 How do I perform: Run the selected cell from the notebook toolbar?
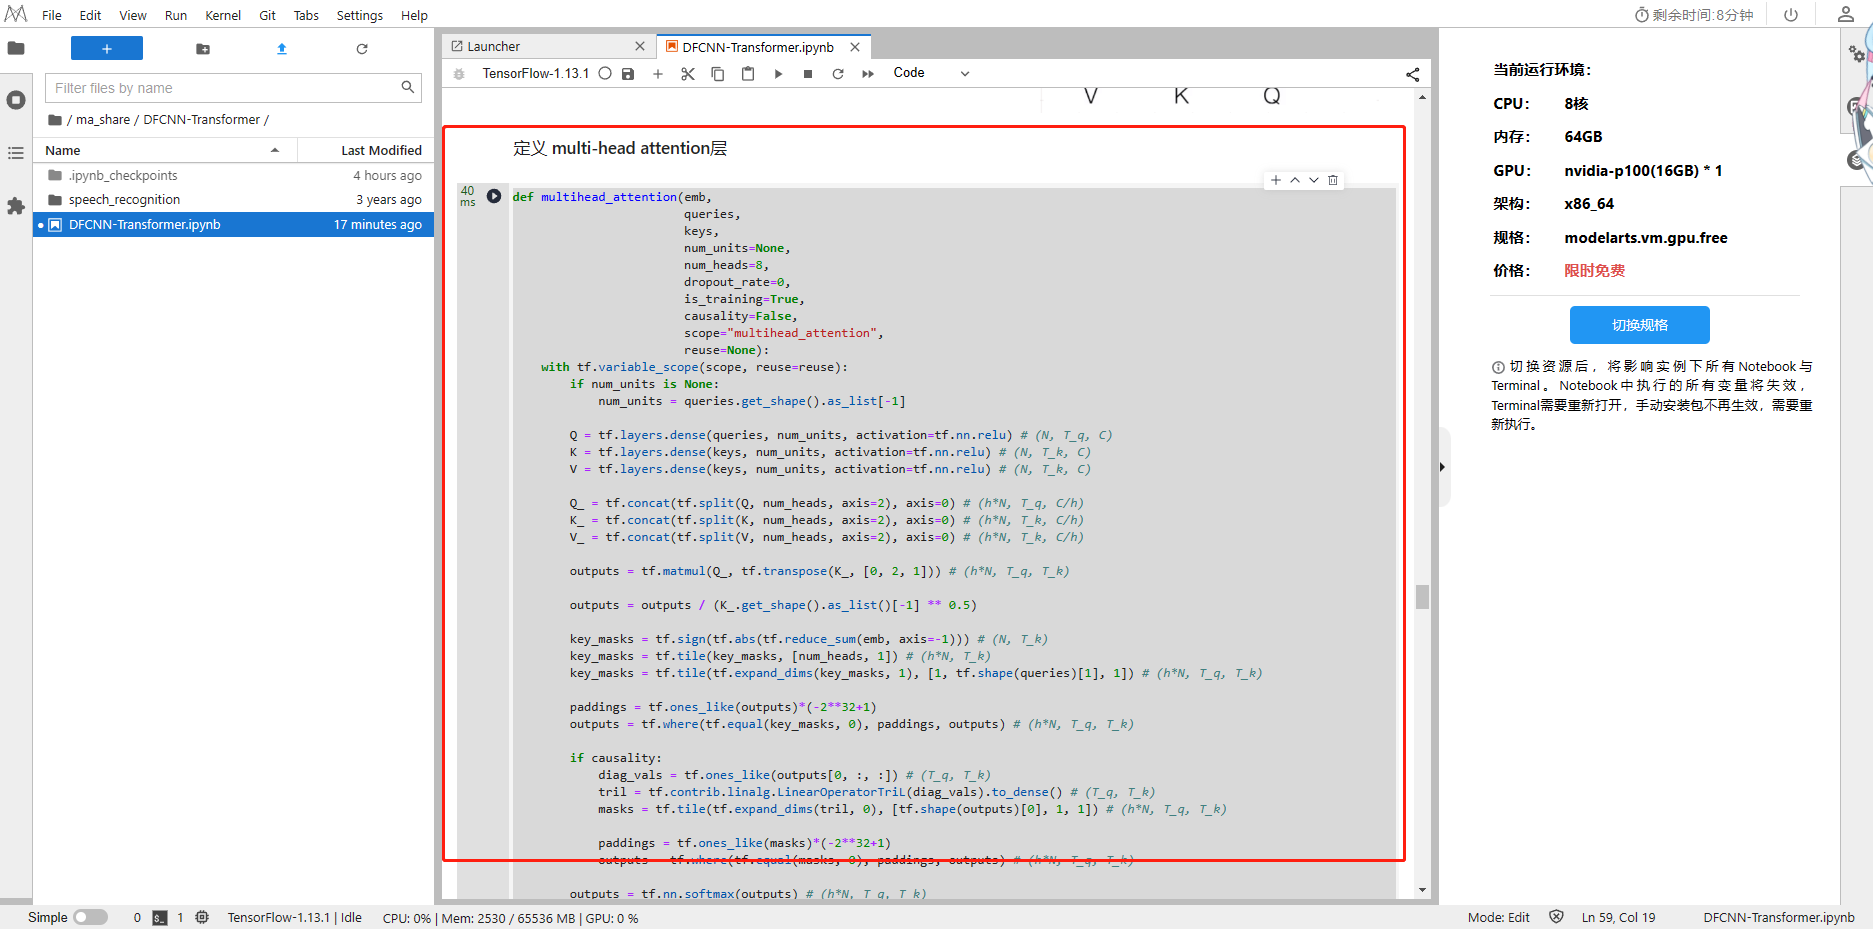(778, 74)
